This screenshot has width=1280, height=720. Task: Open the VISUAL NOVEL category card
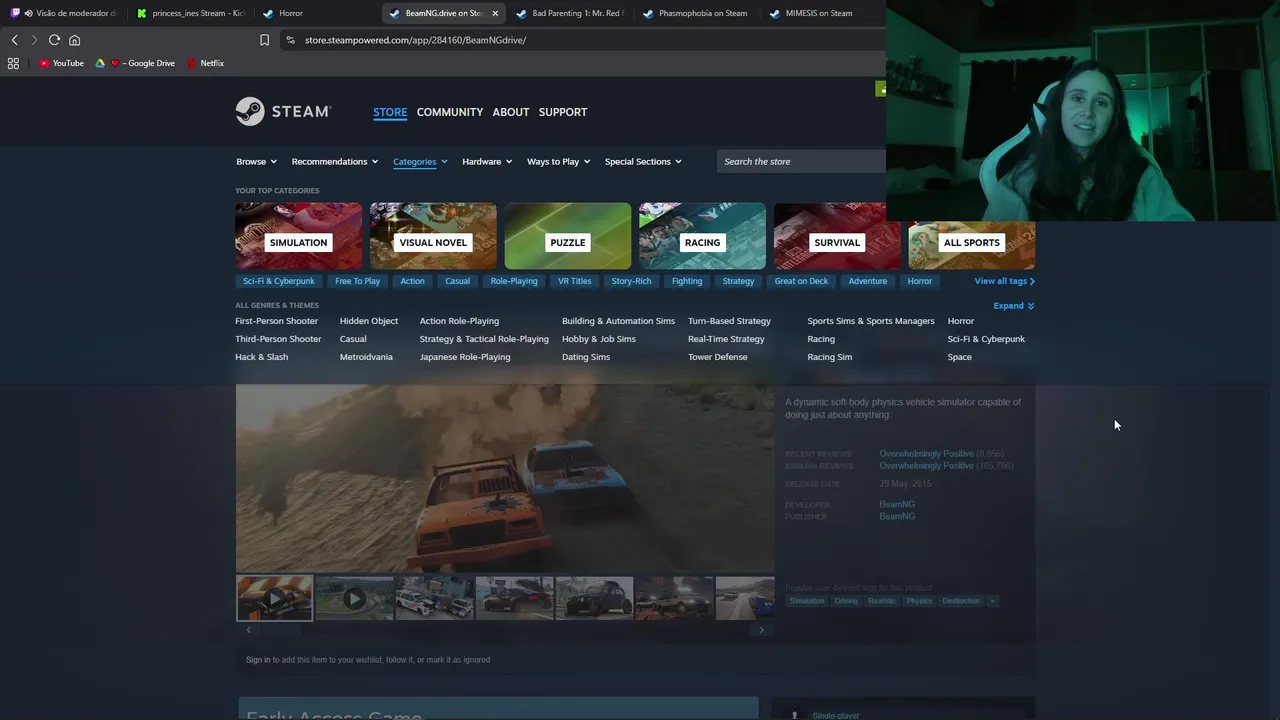tap(433, 236)
